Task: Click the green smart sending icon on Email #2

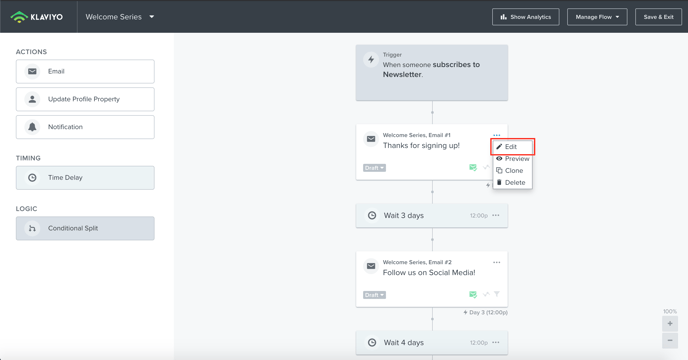Action: (473, 294)
